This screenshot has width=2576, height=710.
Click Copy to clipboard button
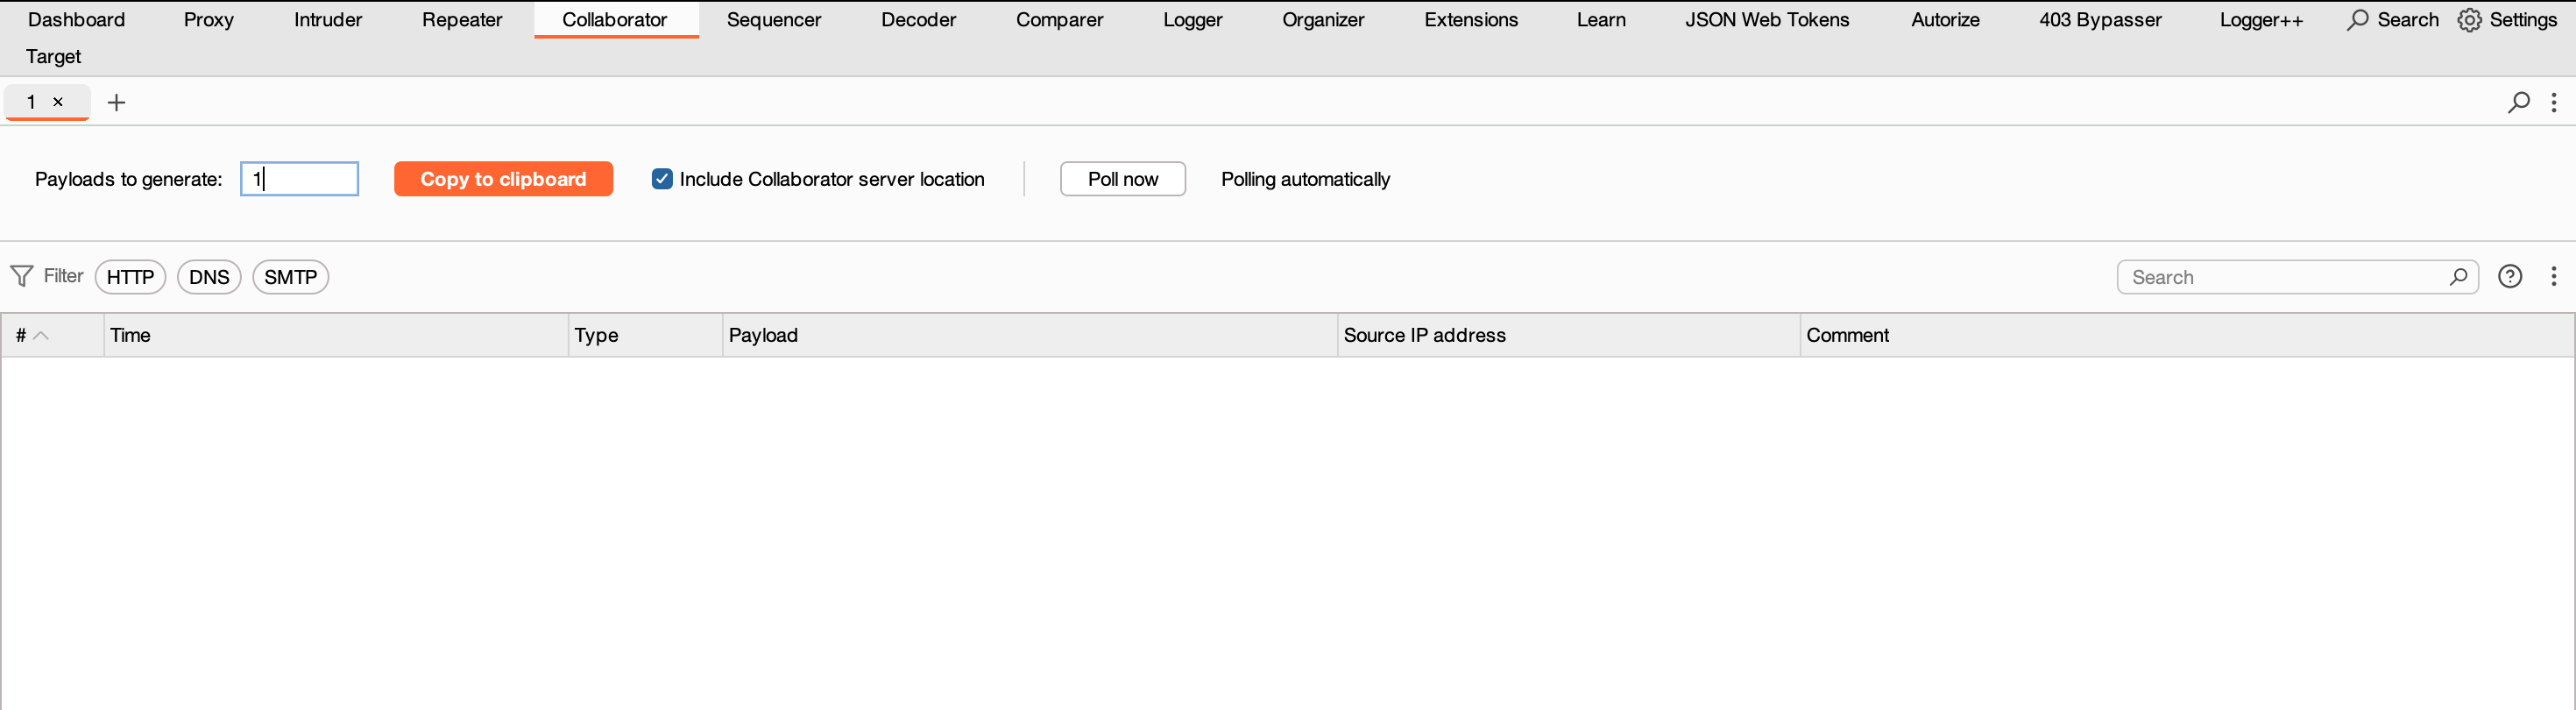[503, 179]
